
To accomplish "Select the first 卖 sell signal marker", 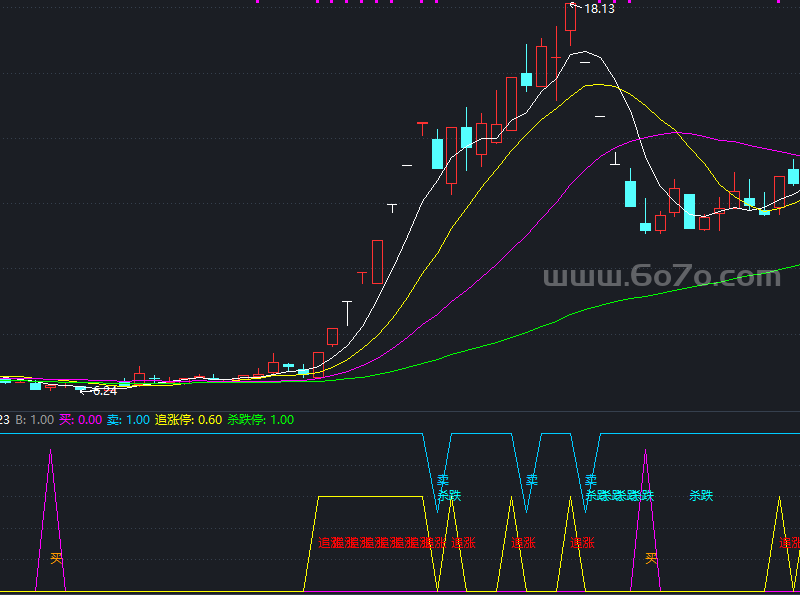I will point(443,480).
